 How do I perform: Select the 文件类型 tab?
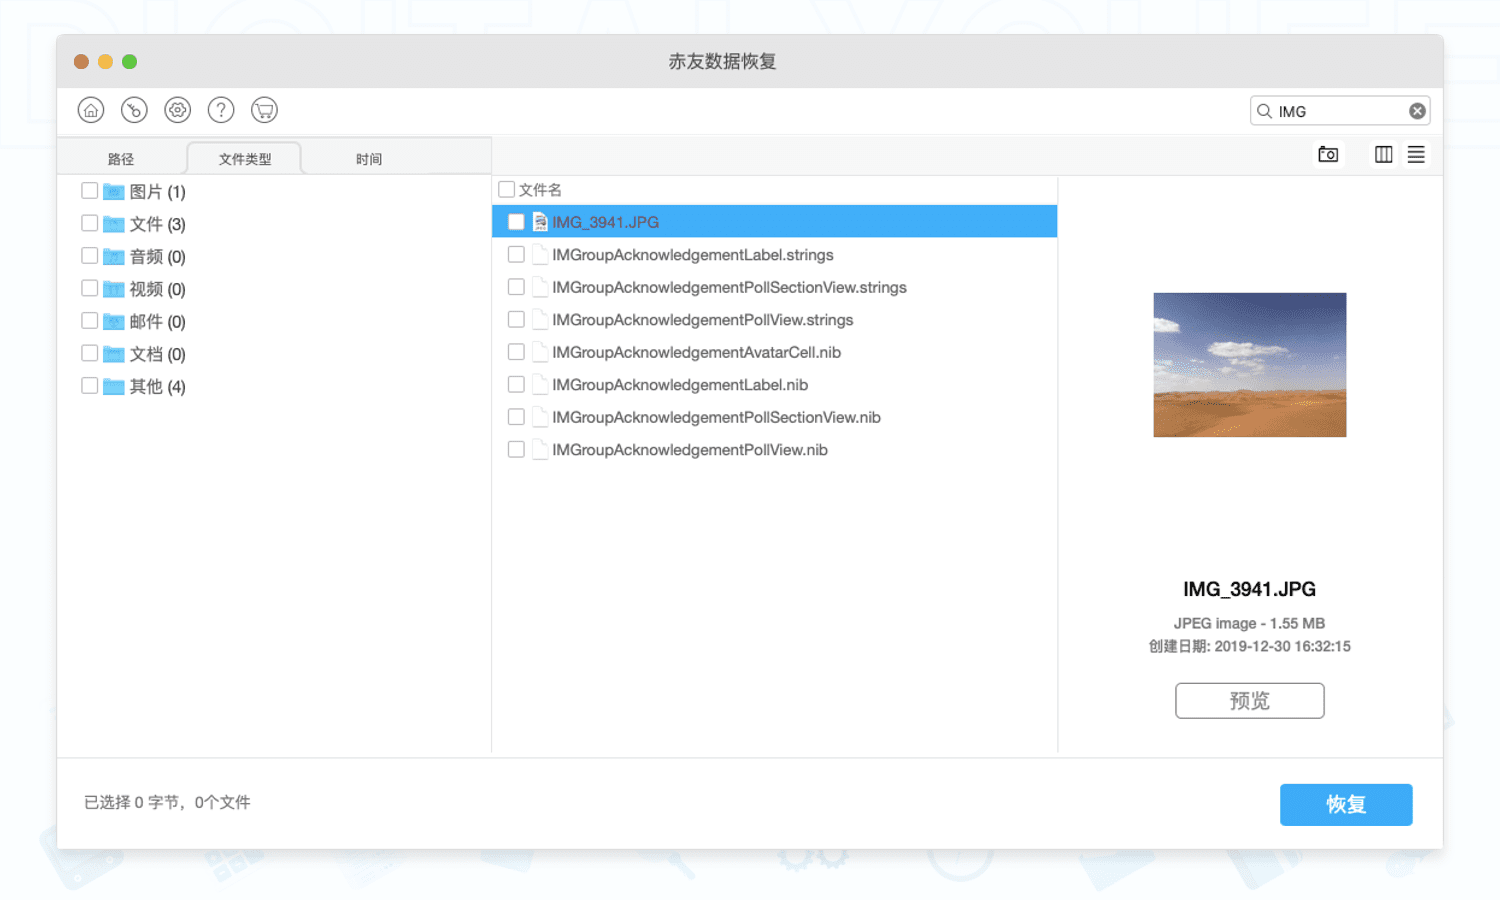tap(245, 159)
